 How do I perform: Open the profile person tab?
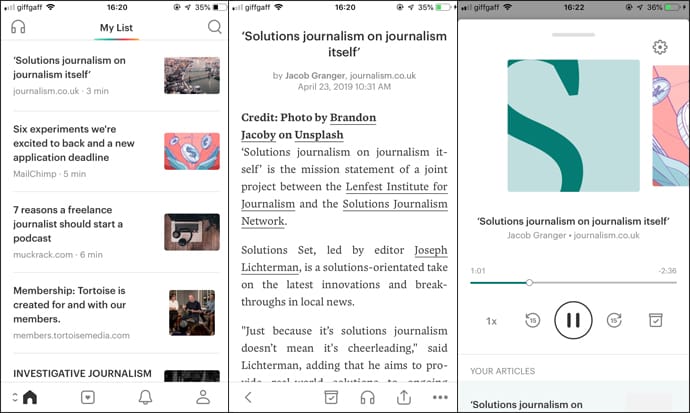click(203, 397)
